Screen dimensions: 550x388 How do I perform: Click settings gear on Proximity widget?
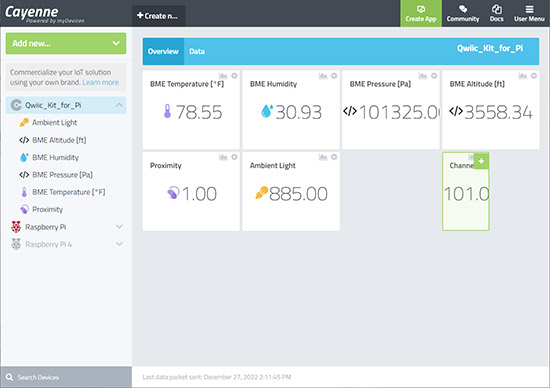click(x=234, y=157)
